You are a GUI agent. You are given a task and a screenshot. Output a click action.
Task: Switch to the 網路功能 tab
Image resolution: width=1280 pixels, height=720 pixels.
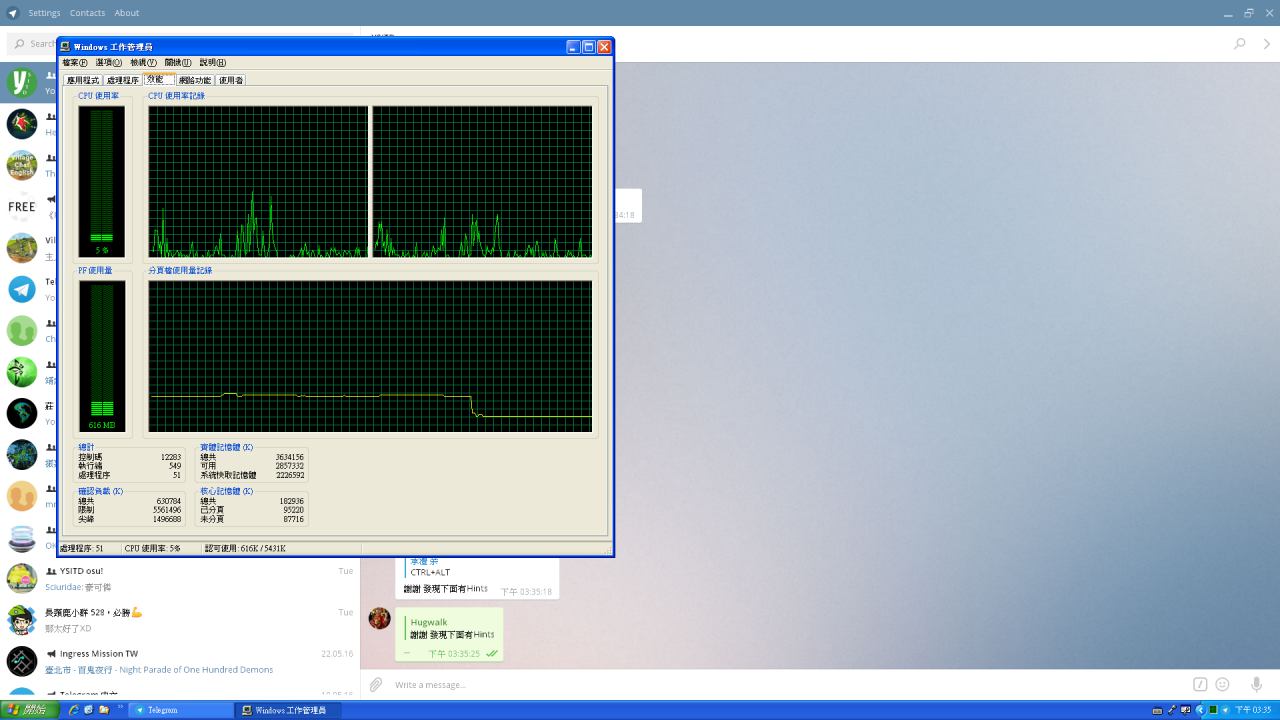[x=195, y=80]
